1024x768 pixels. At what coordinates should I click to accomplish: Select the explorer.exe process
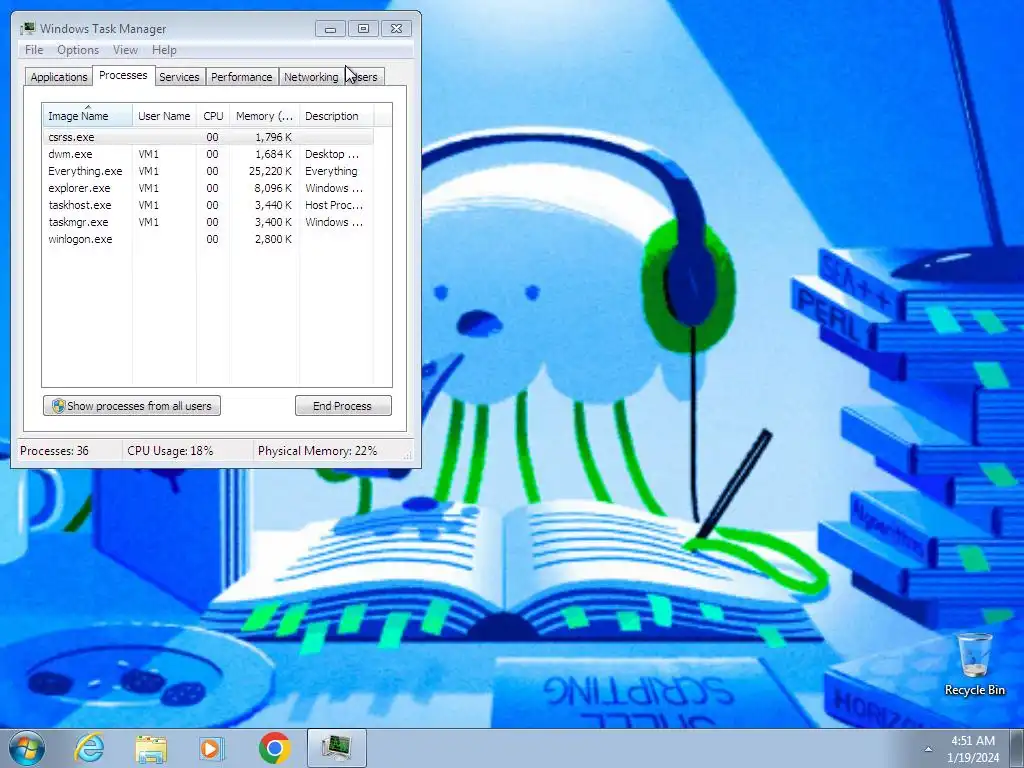(208, 188)
